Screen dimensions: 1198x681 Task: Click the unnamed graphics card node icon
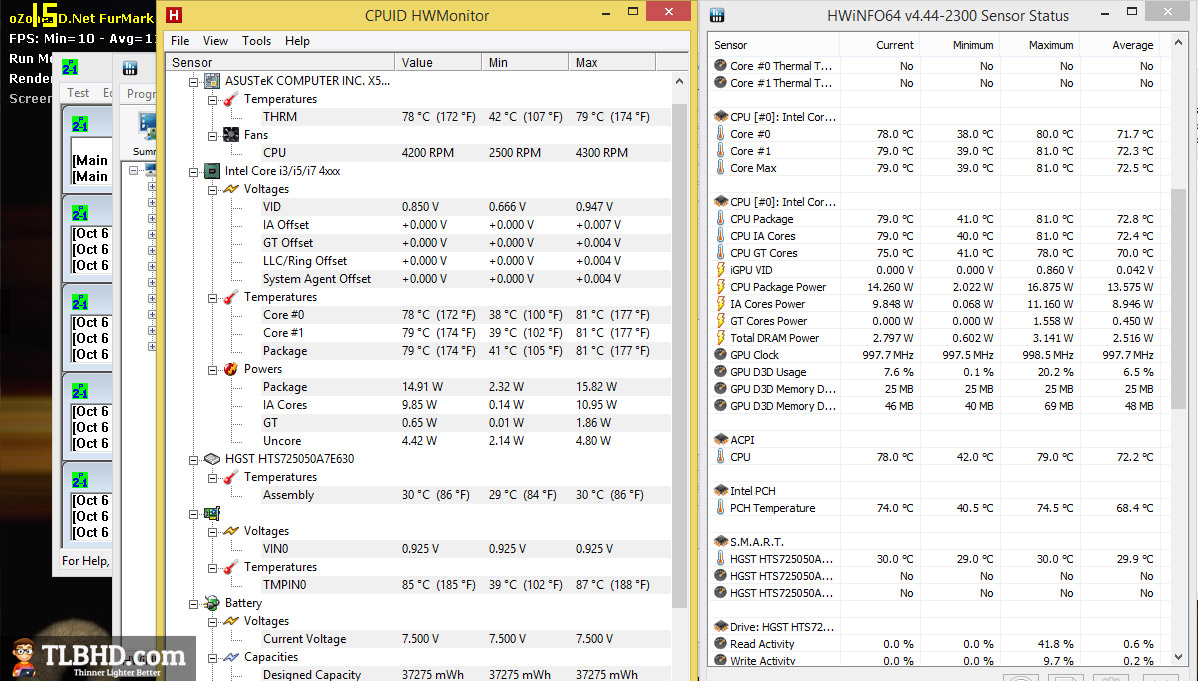[212, 513]
